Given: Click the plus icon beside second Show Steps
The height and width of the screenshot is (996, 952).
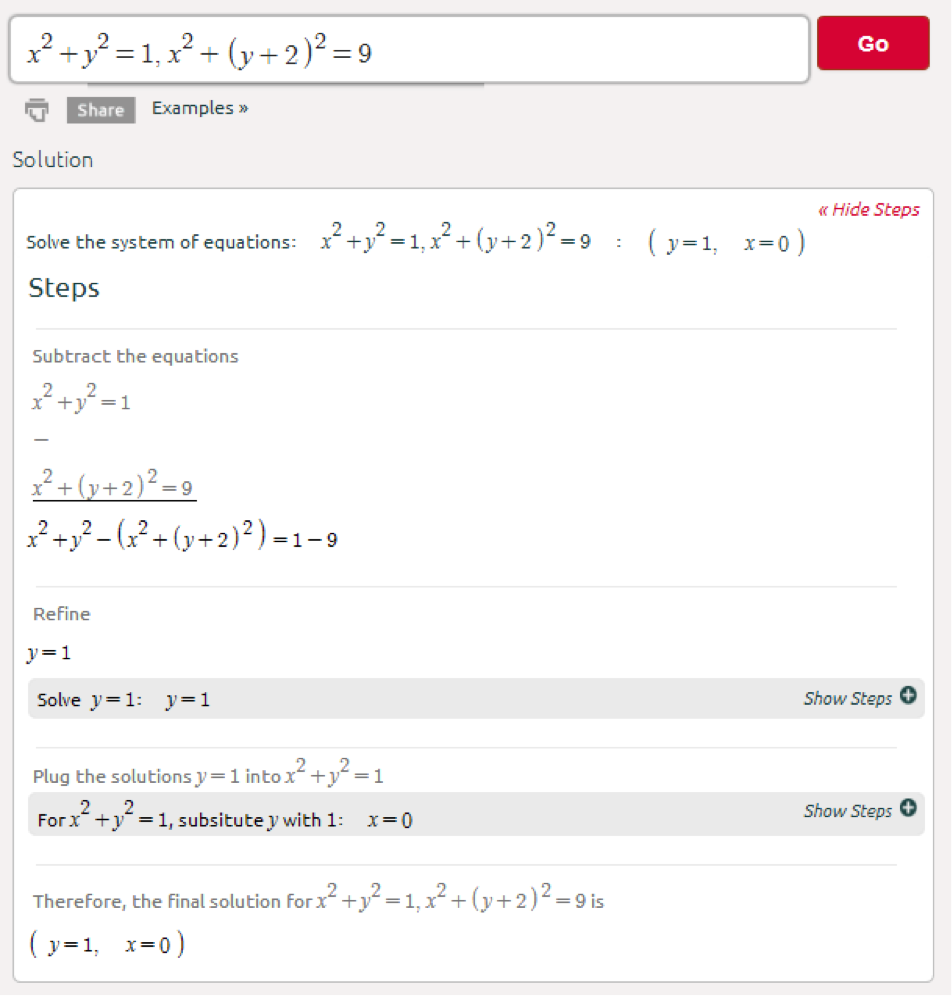Looking at the screenshot, I should [x=908, y=810].
